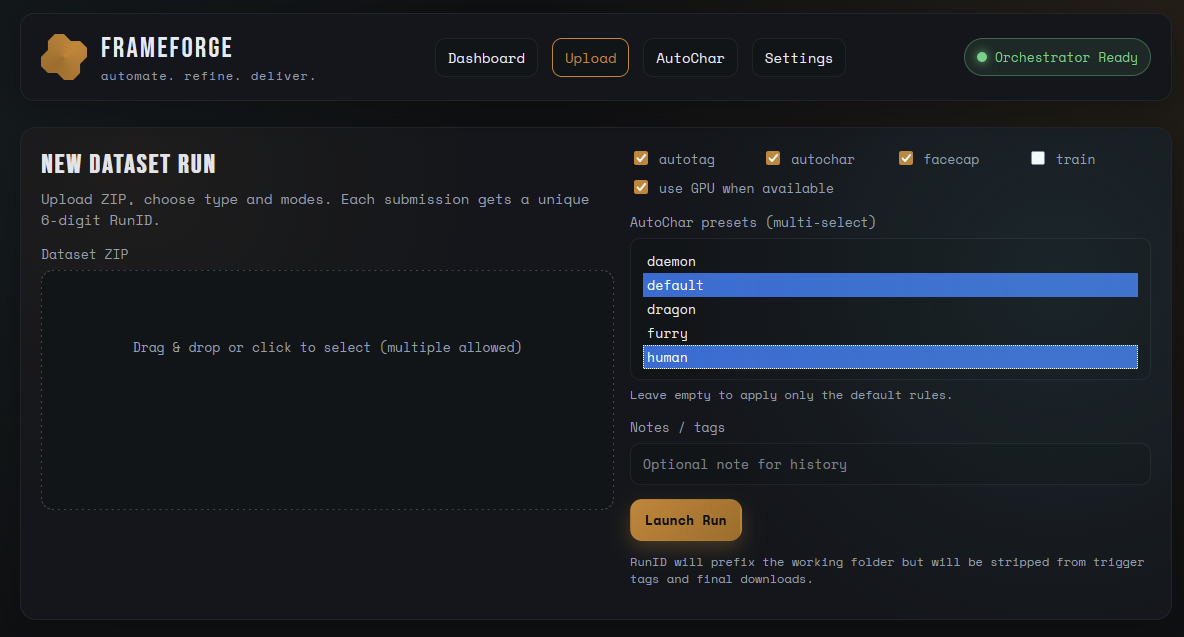Open the Dashboard tab
Screen dimensions: 1184x637
coord(486,58)
